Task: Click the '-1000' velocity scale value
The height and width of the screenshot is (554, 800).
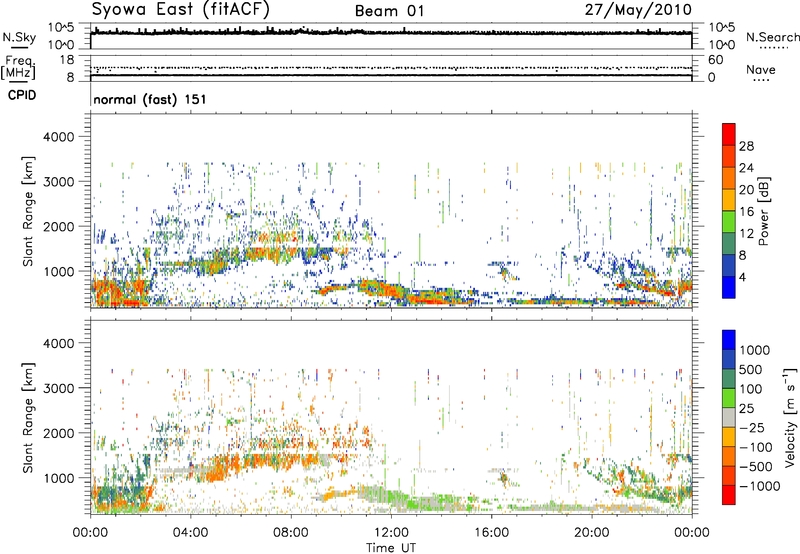Action: coord(759,486)
